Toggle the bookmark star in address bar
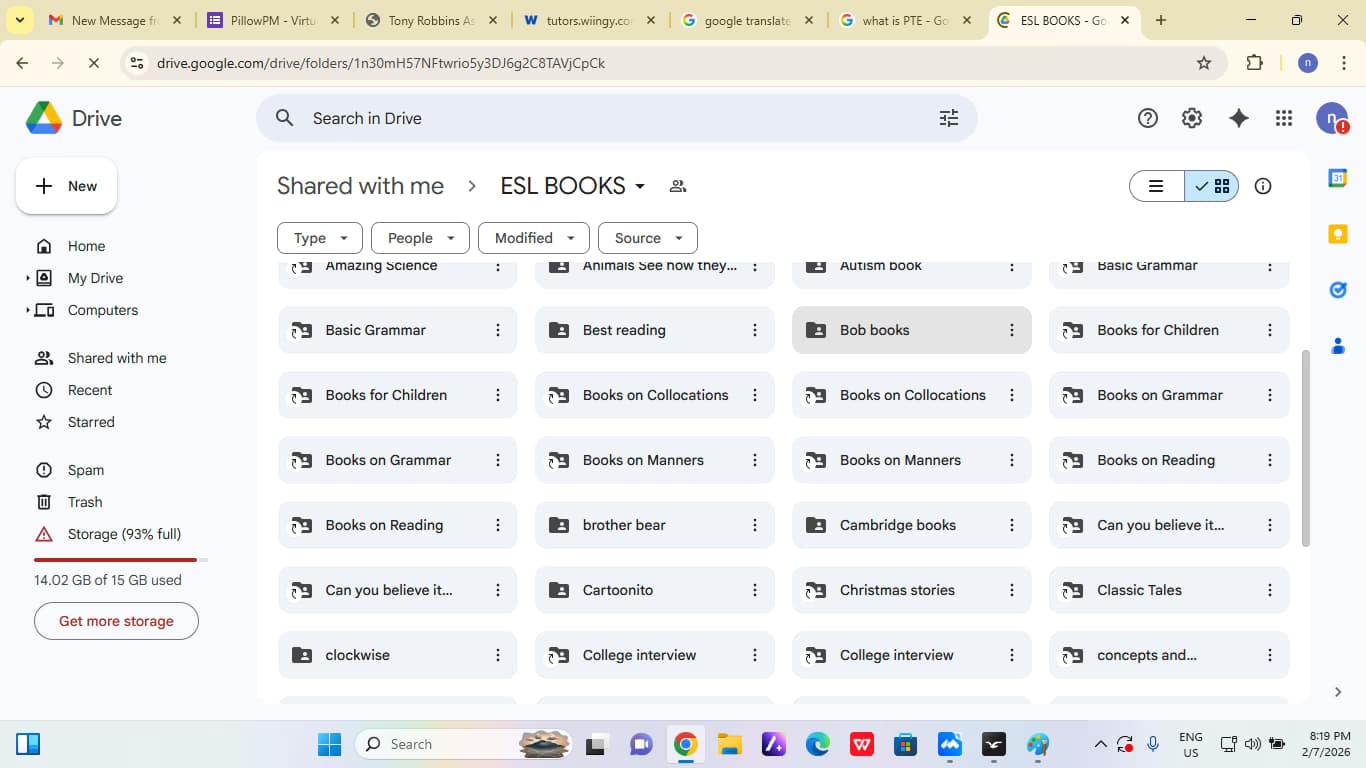 point(1205,62)
